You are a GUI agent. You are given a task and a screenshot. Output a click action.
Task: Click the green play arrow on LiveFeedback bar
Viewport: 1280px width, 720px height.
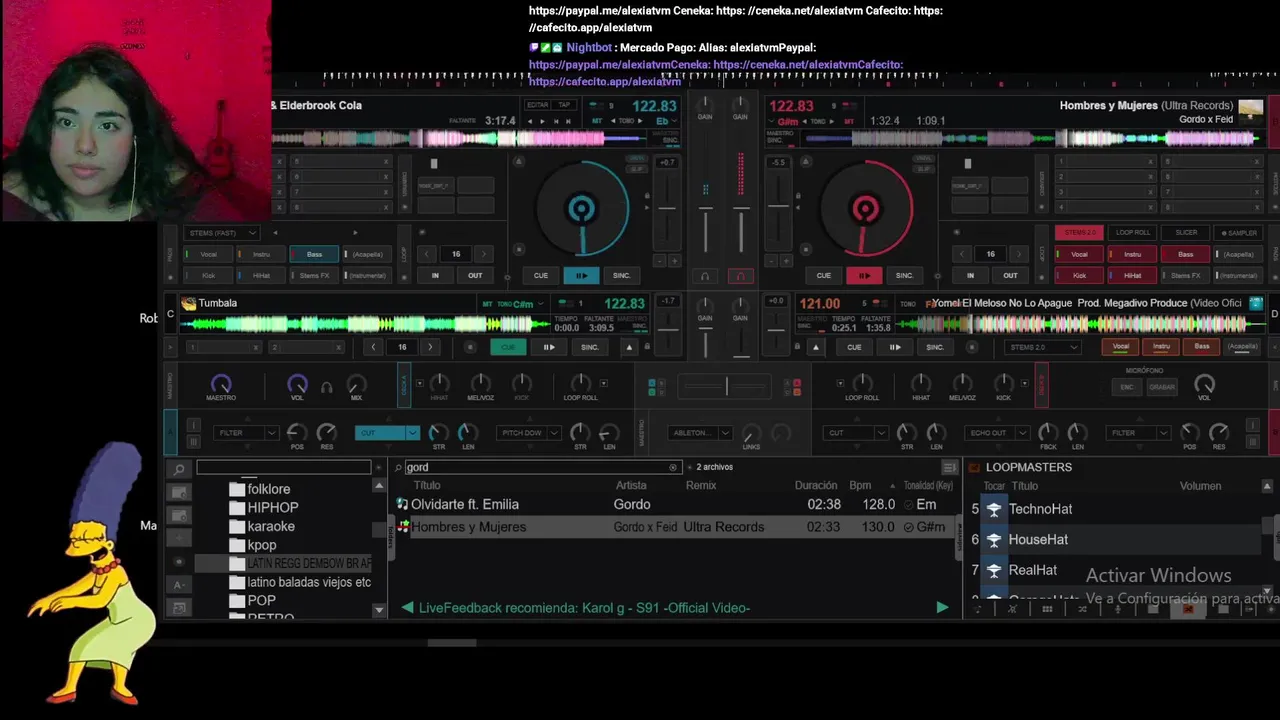coord(942,607)
